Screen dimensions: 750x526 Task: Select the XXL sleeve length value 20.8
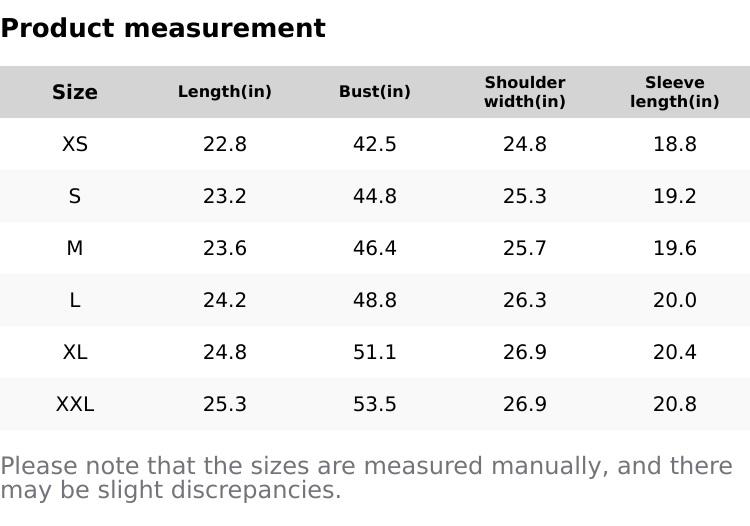675,404
